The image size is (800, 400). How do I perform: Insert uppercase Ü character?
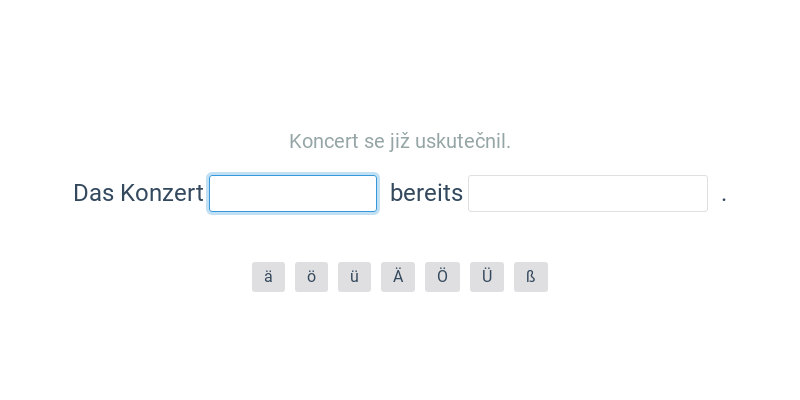487,277
